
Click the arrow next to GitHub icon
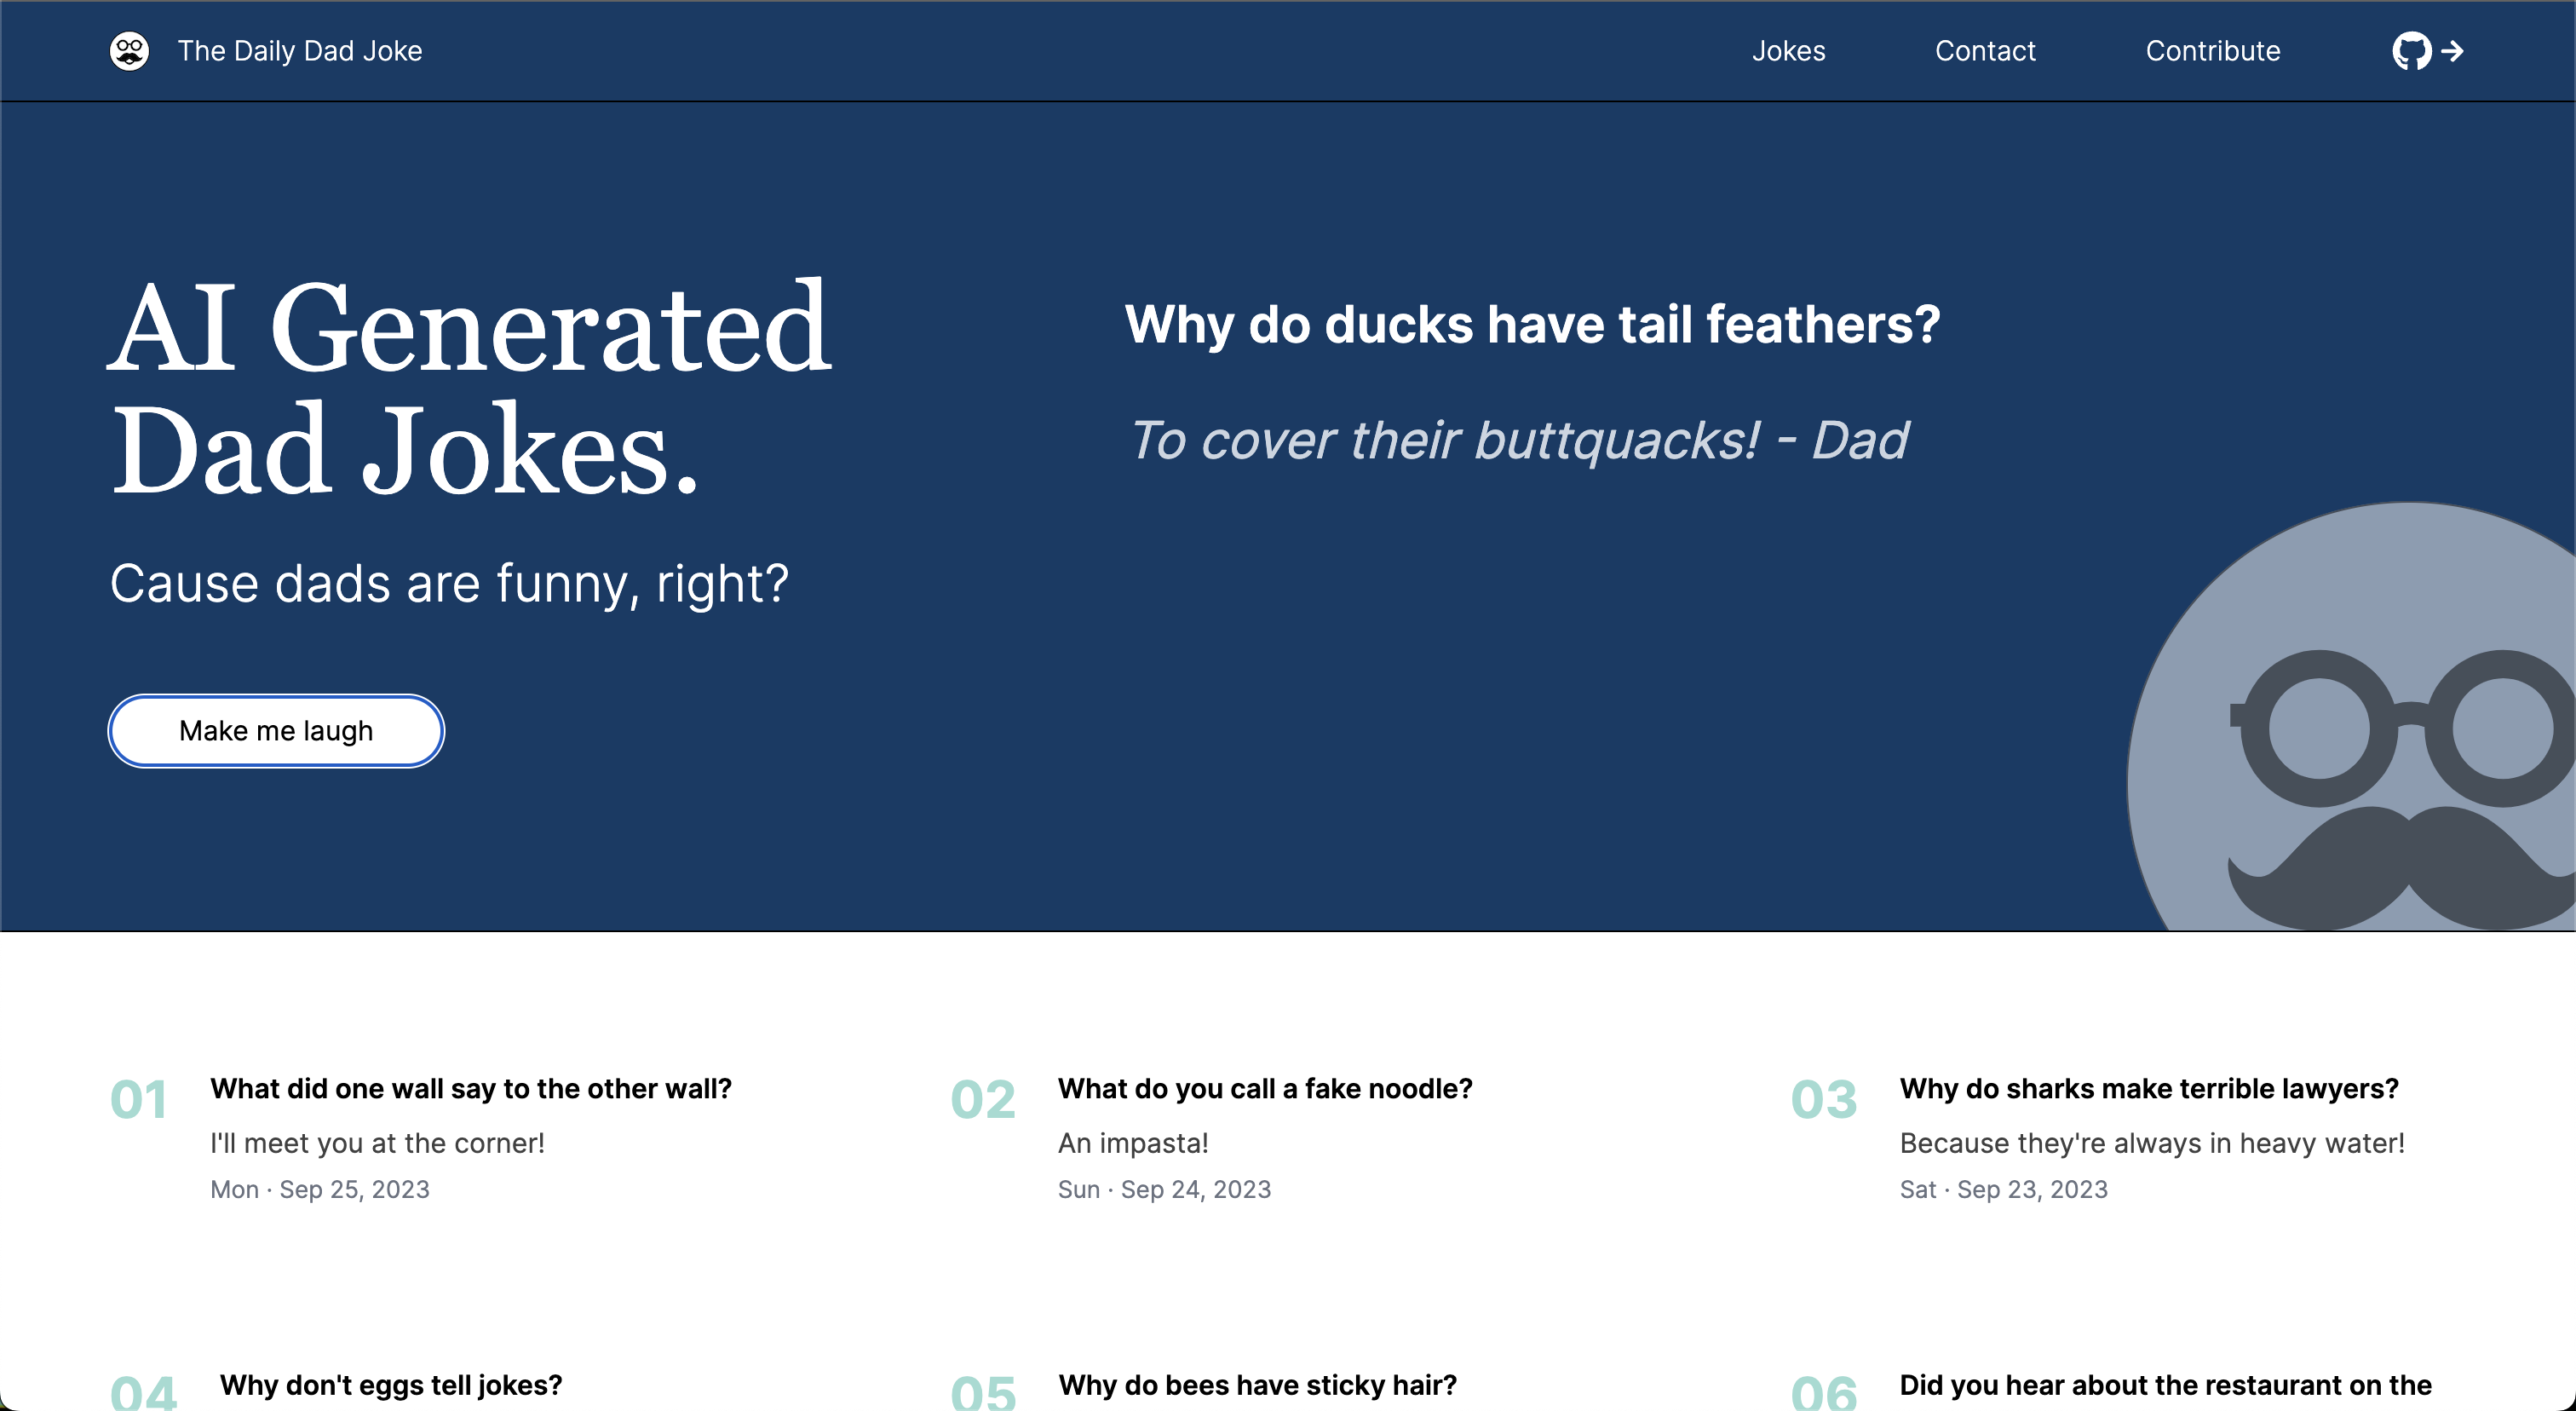tap(2452, 51)
